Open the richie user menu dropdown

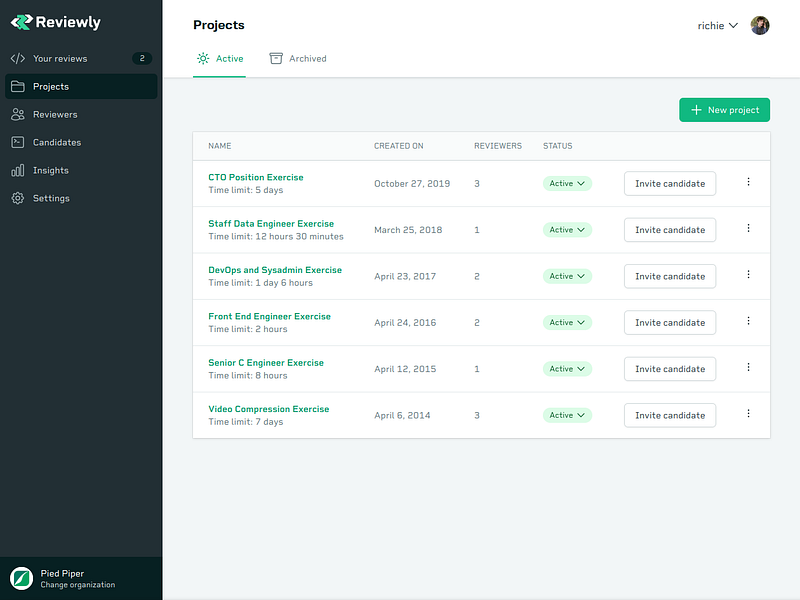(718, 26)
